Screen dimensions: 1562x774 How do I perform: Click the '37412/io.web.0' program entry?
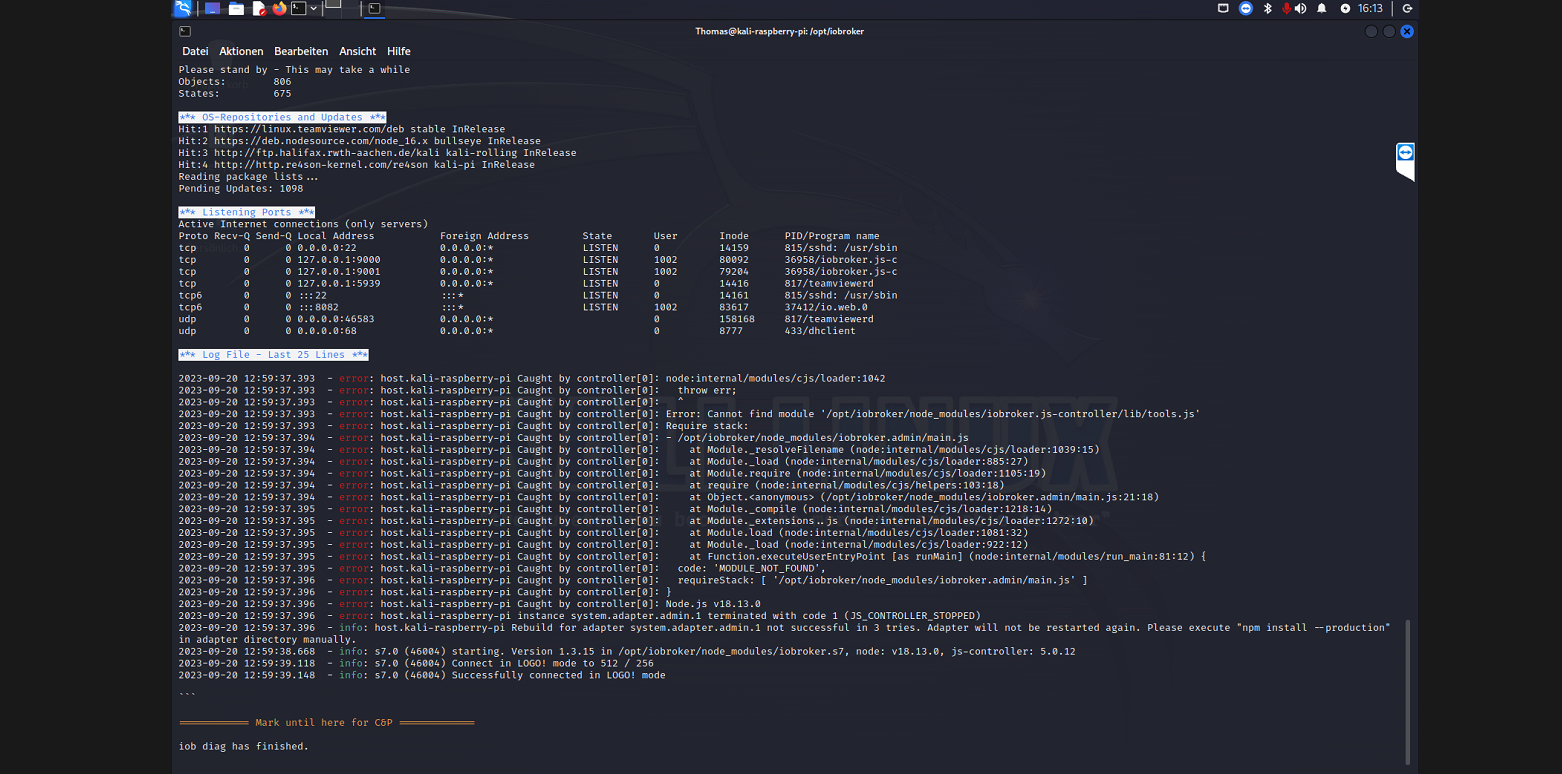pyautogui.click(x=826, y=307)
